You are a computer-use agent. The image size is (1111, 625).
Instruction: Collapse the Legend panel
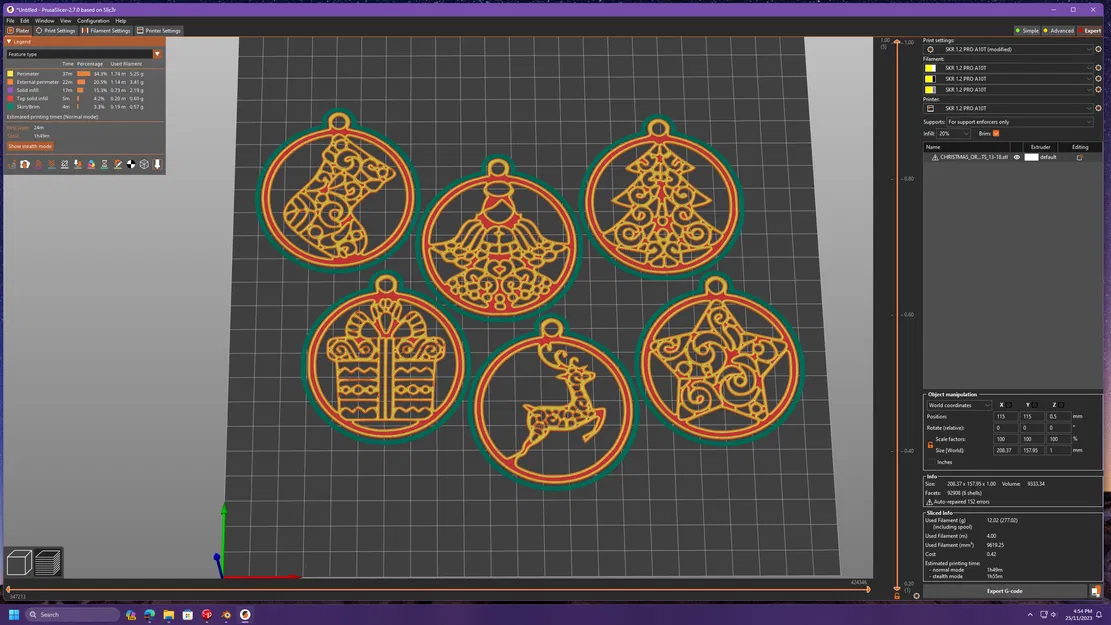coord(9,42)
